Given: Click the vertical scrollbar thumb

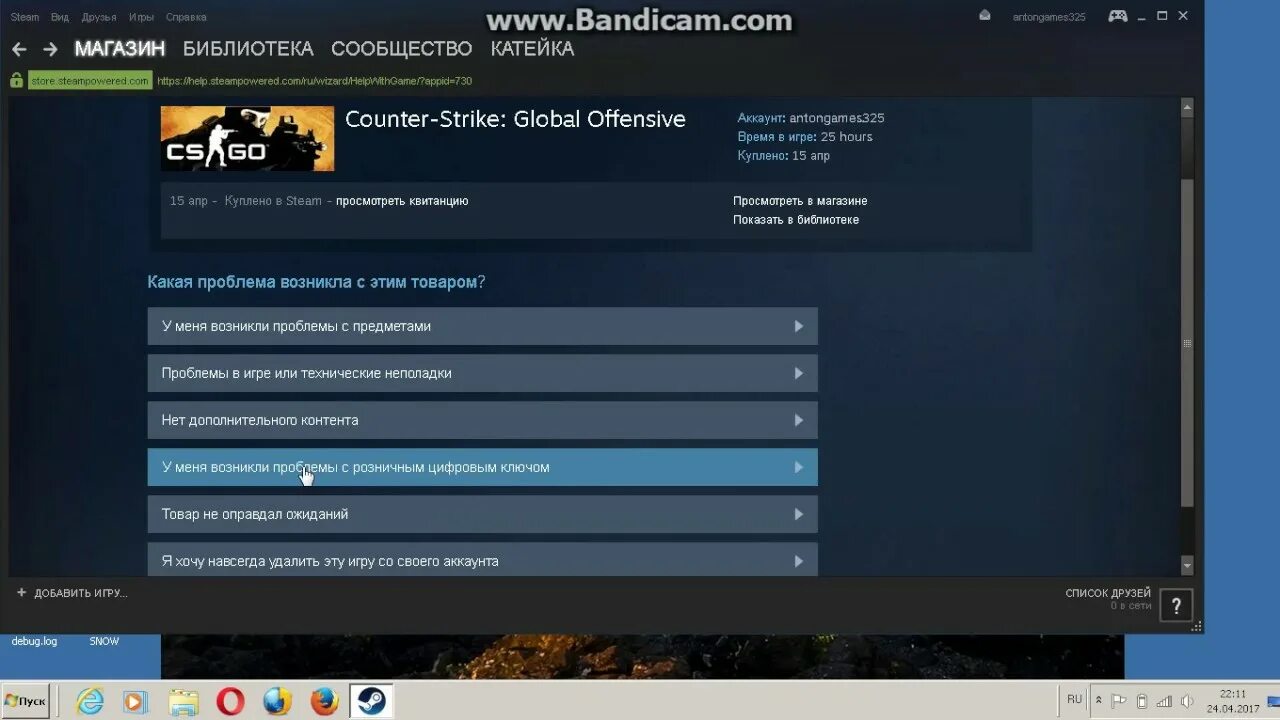Looking at the screenshot, I should tap(1187, 342).
